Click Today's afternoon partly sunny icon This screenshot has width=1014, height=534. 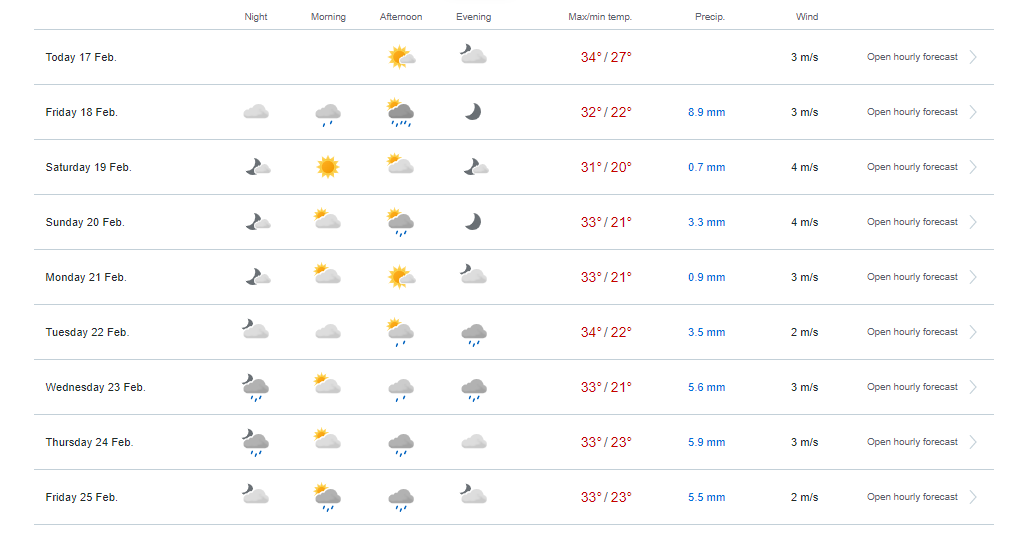[401, 57]
